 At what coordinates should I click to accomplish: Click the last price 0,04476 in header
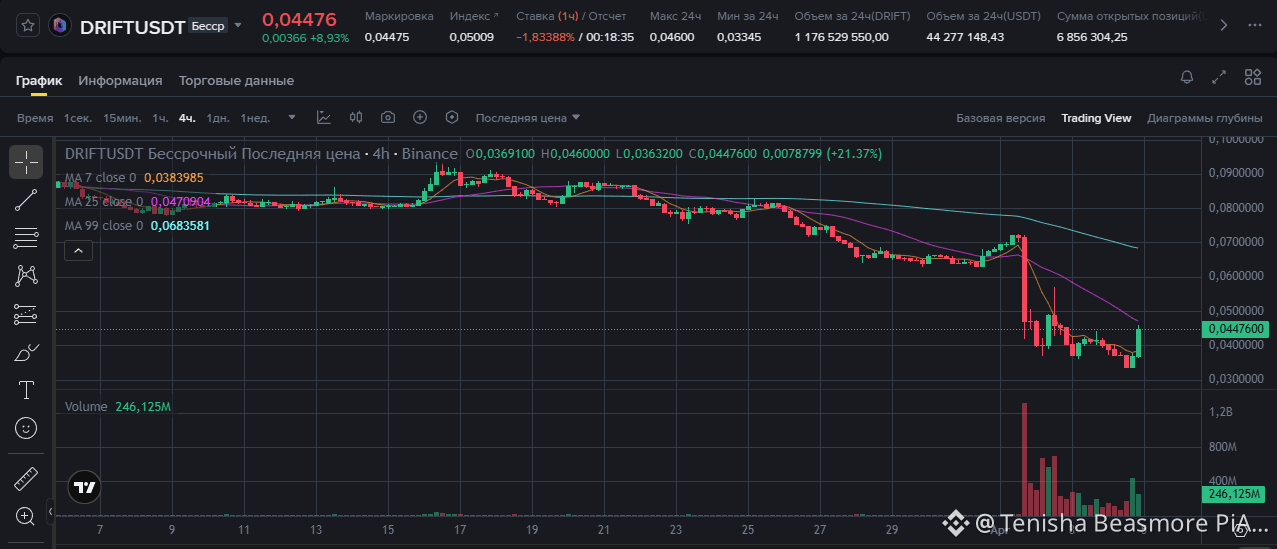(x=299, y=19)
